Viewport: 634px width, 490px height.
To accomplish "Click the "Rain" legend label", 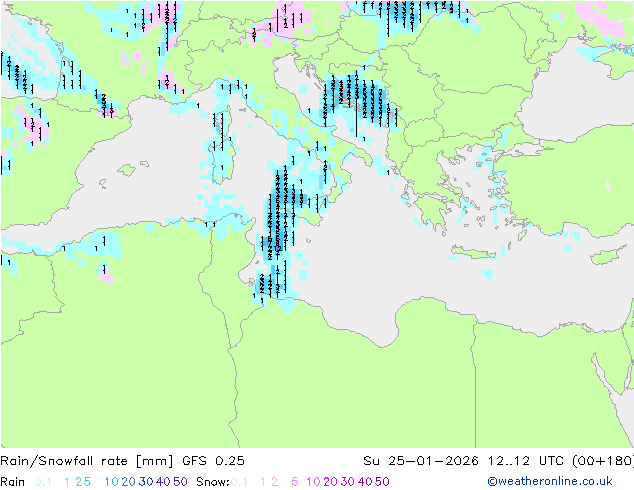I will 13,482.
